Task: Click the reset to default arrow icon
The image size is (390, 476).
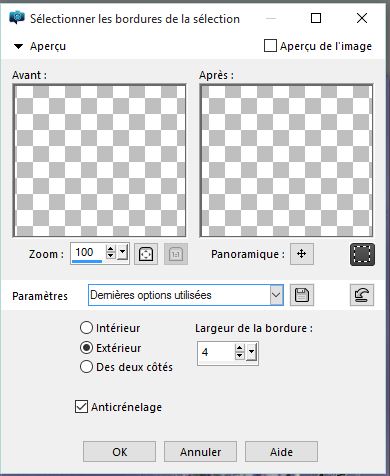Action: click(x=362, y=295)
